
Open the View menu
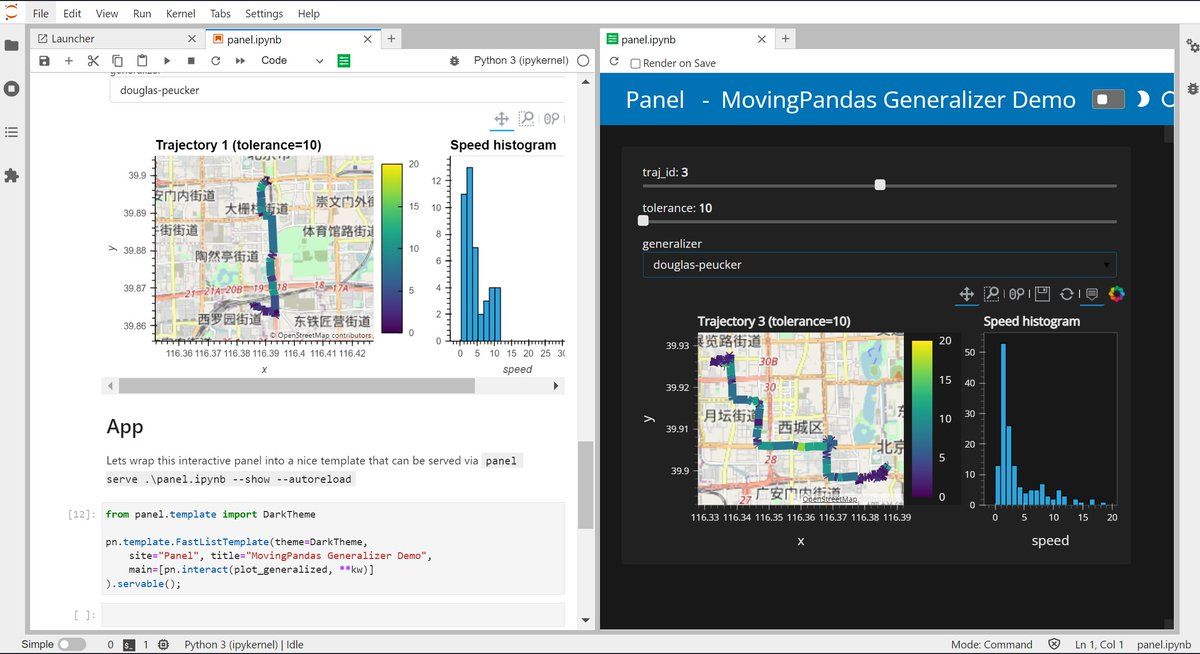click(x=107, y=14)
